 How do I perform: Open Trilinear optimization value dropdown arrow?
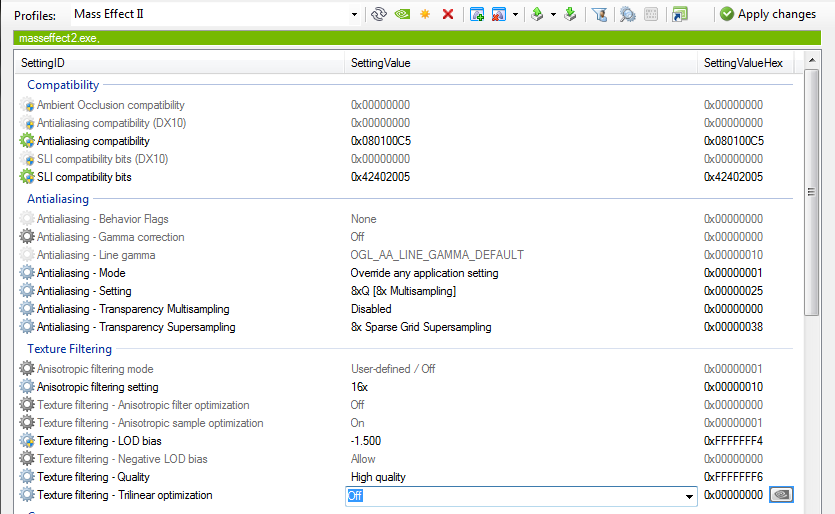pyautogui.click(x=689, y=496)
